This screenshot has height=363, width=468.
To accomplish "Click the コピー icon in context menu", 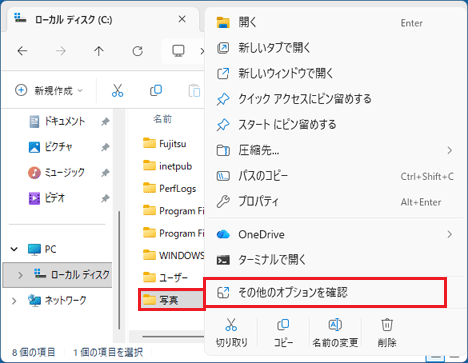I will [283, 324].
